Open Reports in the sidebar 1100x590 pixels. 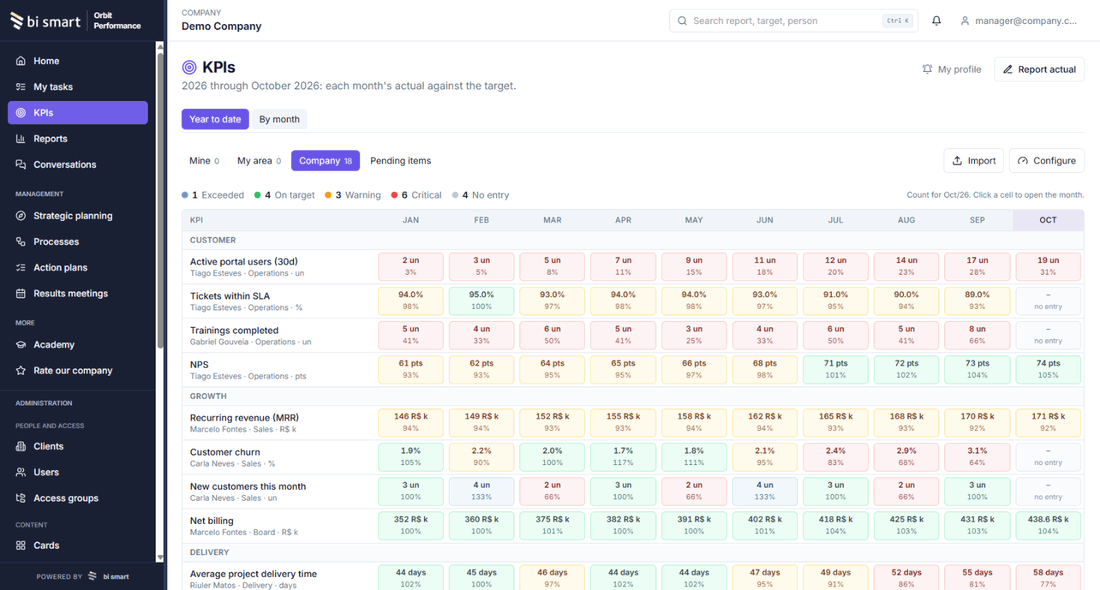pos(77,139)
